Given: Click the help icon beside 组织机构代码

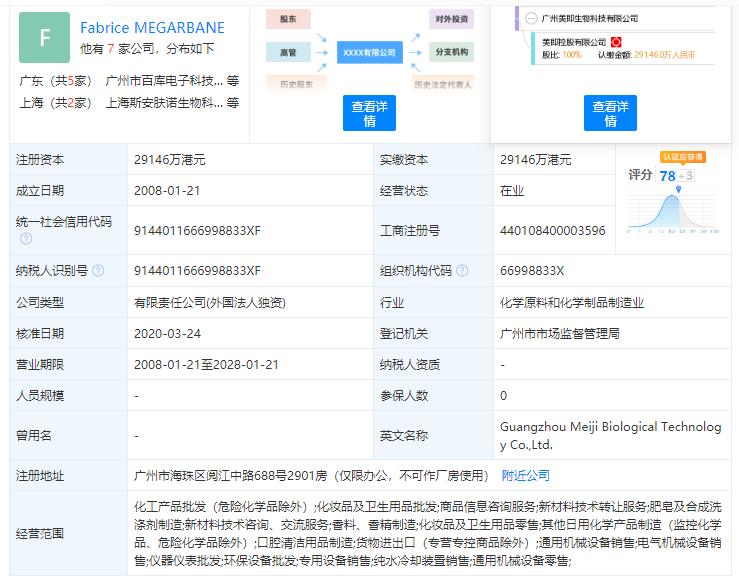Looking at the screenshot, I should [462, 271].
